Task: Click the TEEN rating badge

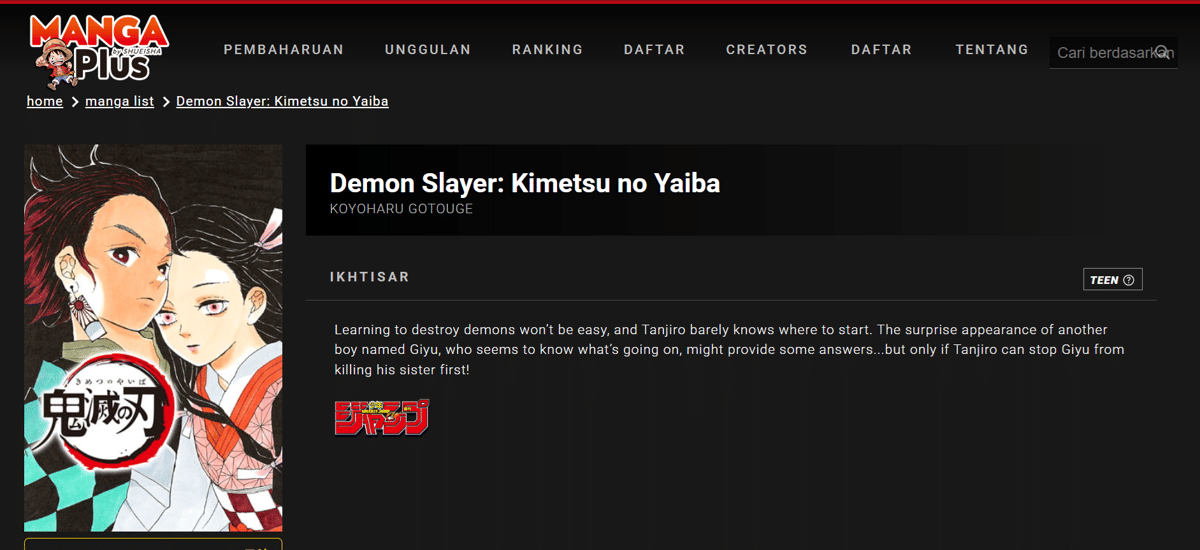Action: pos(1113,280)
